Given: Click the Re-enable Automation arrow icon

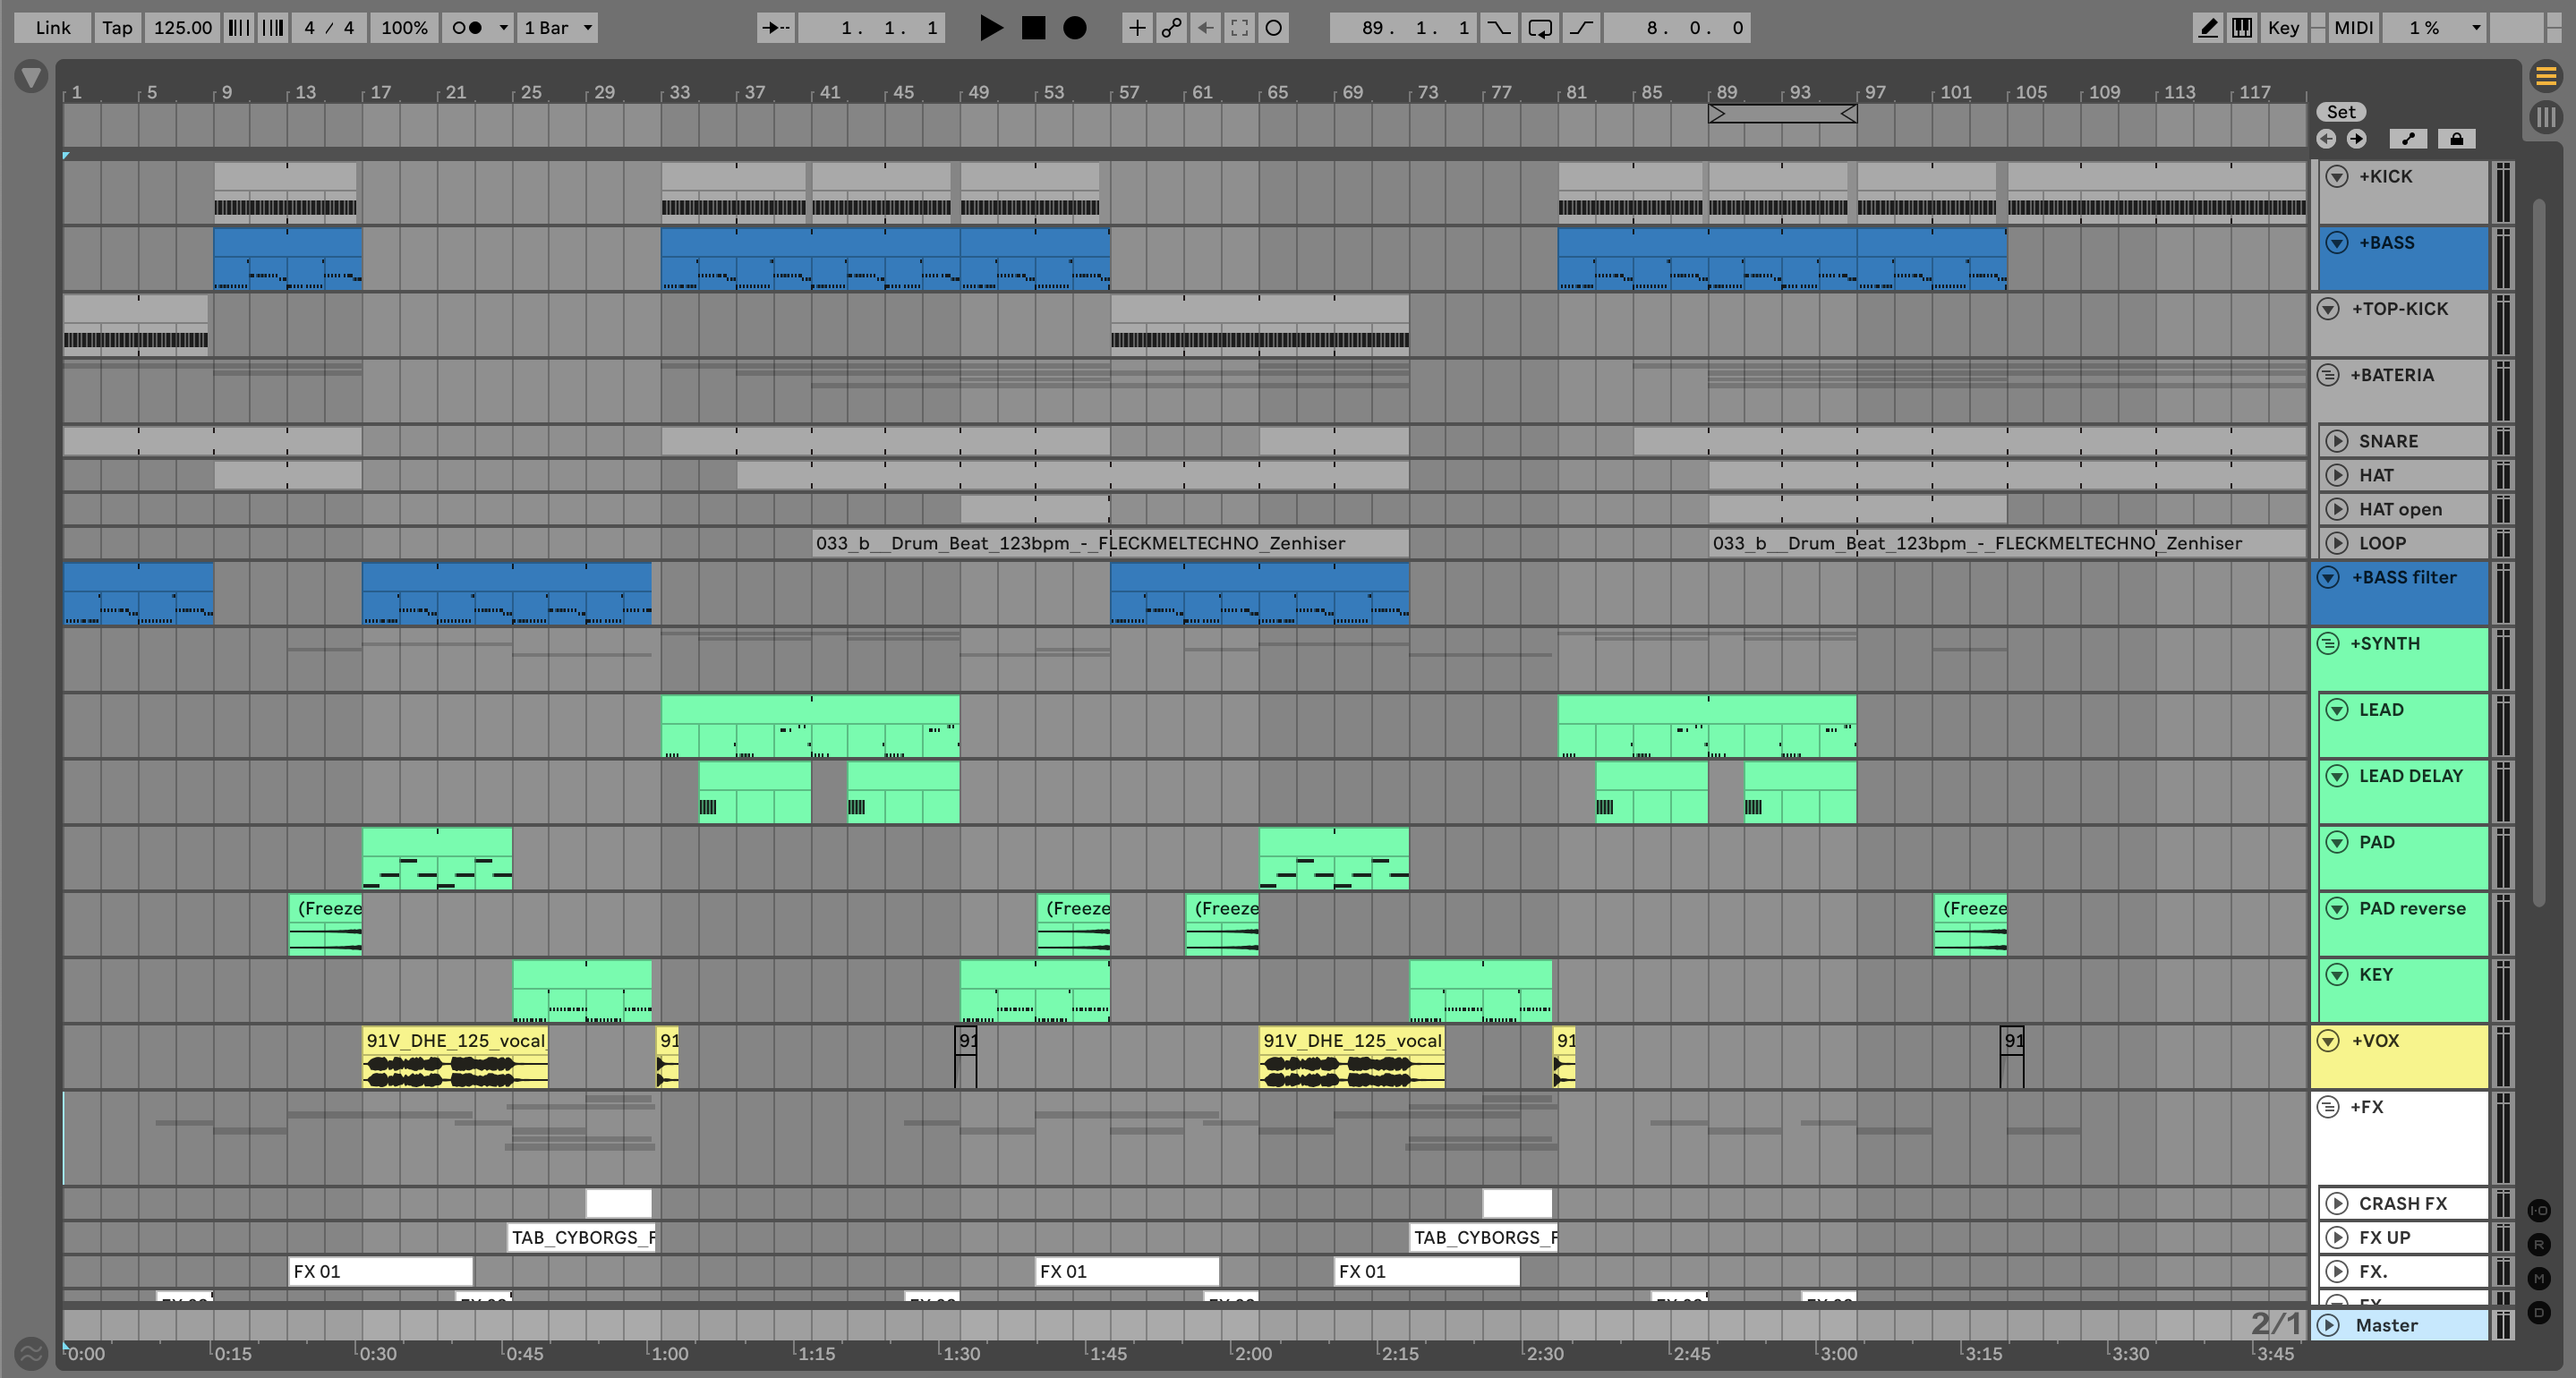Looking at the screenshot, I should (x=1205, y=28).
